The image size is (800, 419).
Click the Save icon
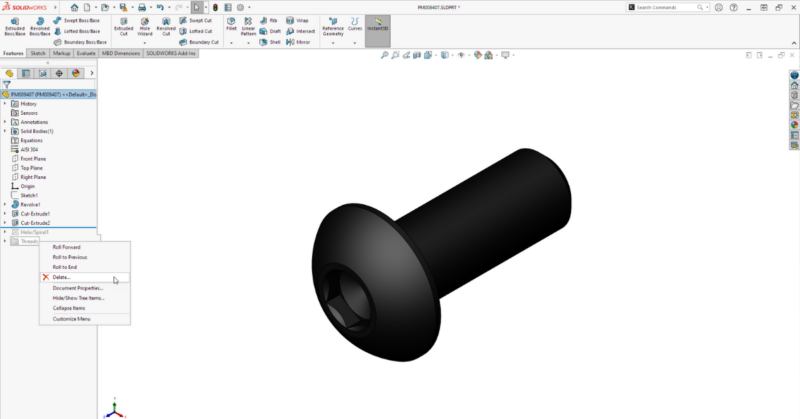coord(123,8)
